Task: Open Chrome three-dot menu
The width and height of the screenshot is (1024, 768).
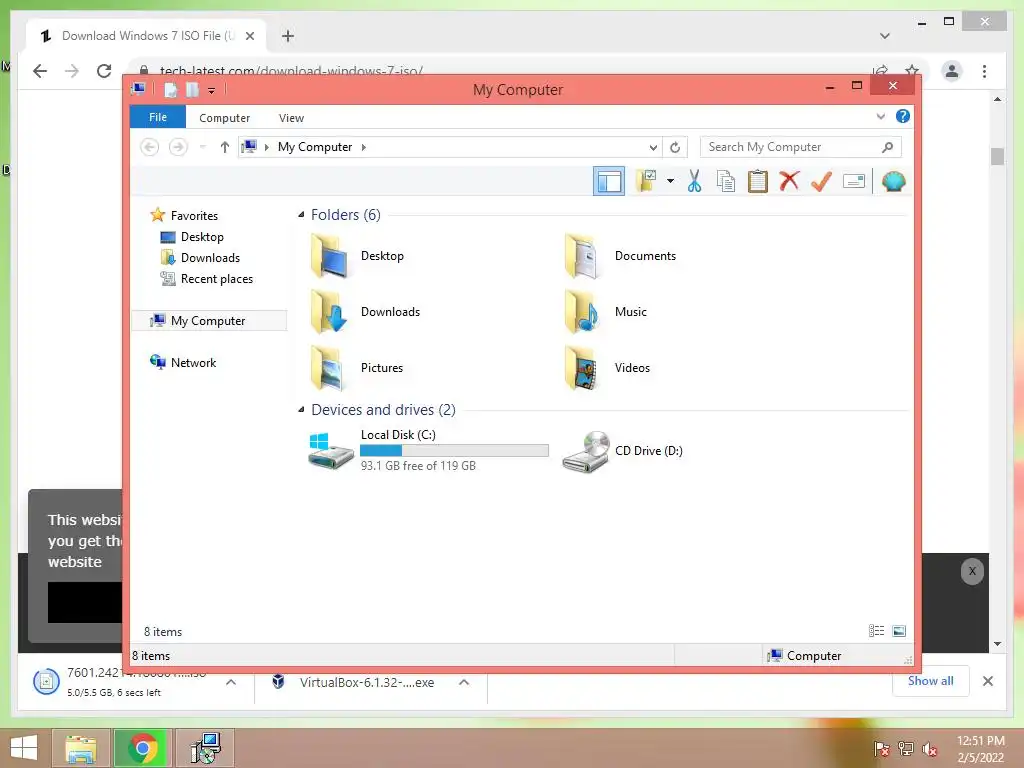Action: [984, 71]
